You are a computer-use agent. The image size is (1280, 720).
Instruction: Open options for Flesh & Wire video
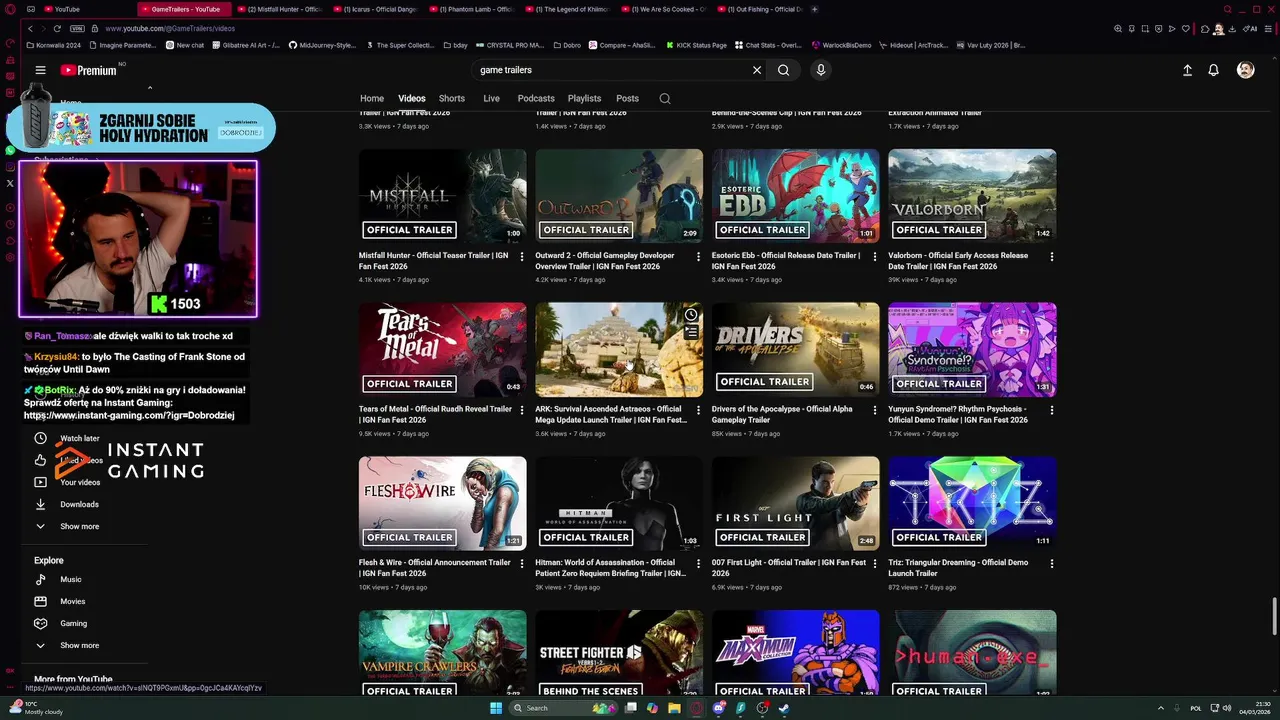click(522, 564)
